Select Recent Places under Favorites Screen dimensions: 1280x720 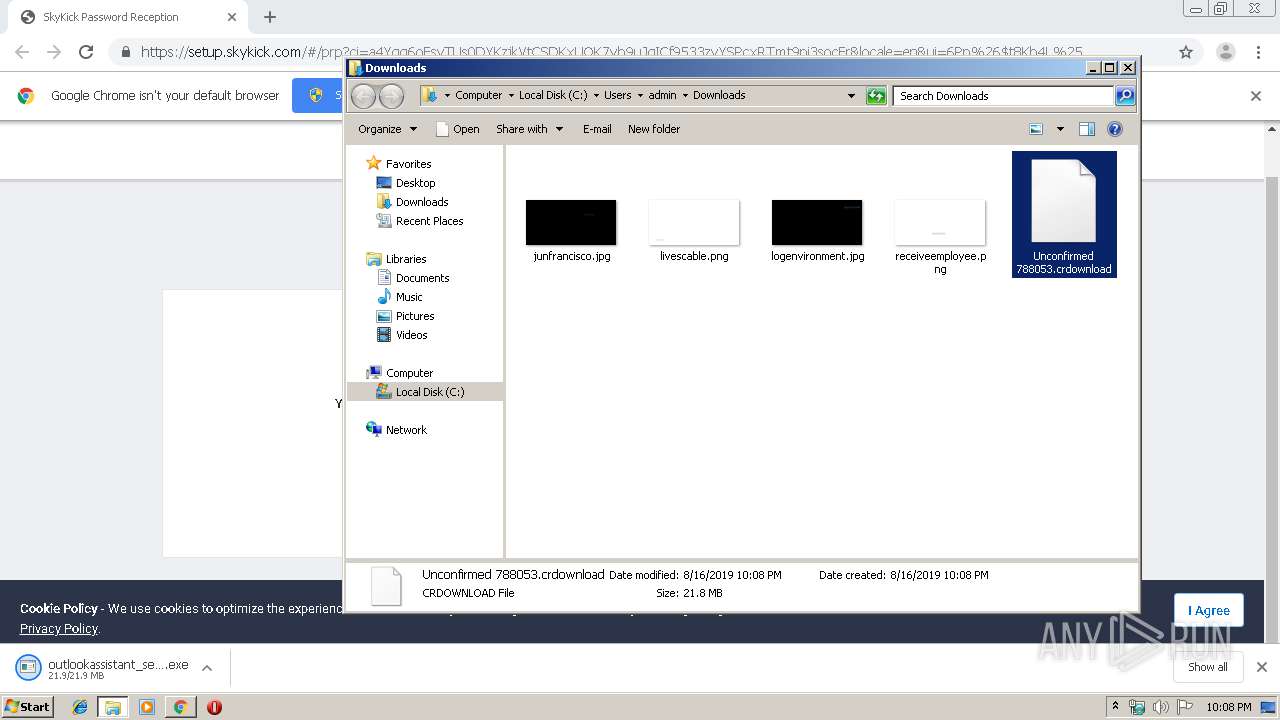(420, 221)
